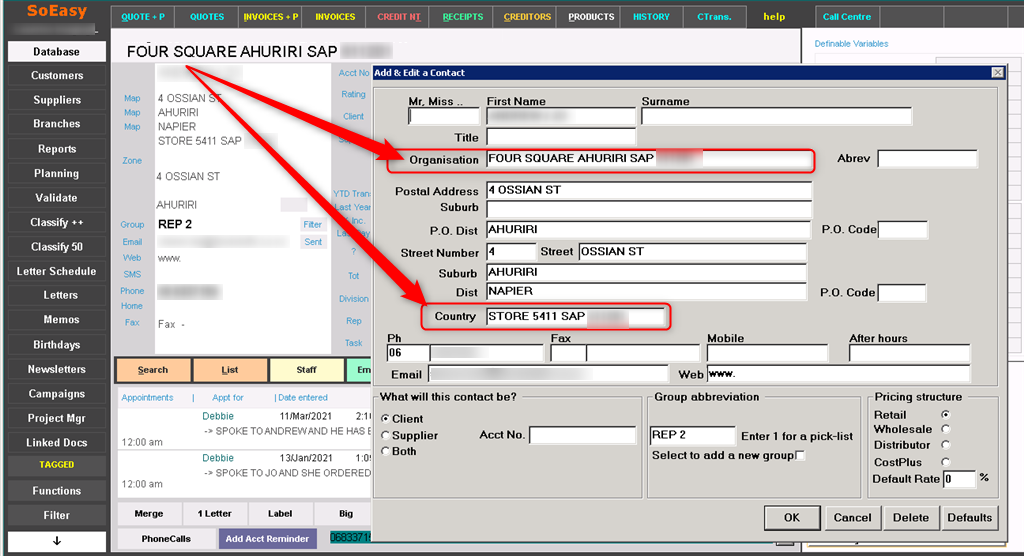Switch to the INVOICES + P tab
The height and width of the screenshot is (556, 1024).
click(x=270, y=17)
